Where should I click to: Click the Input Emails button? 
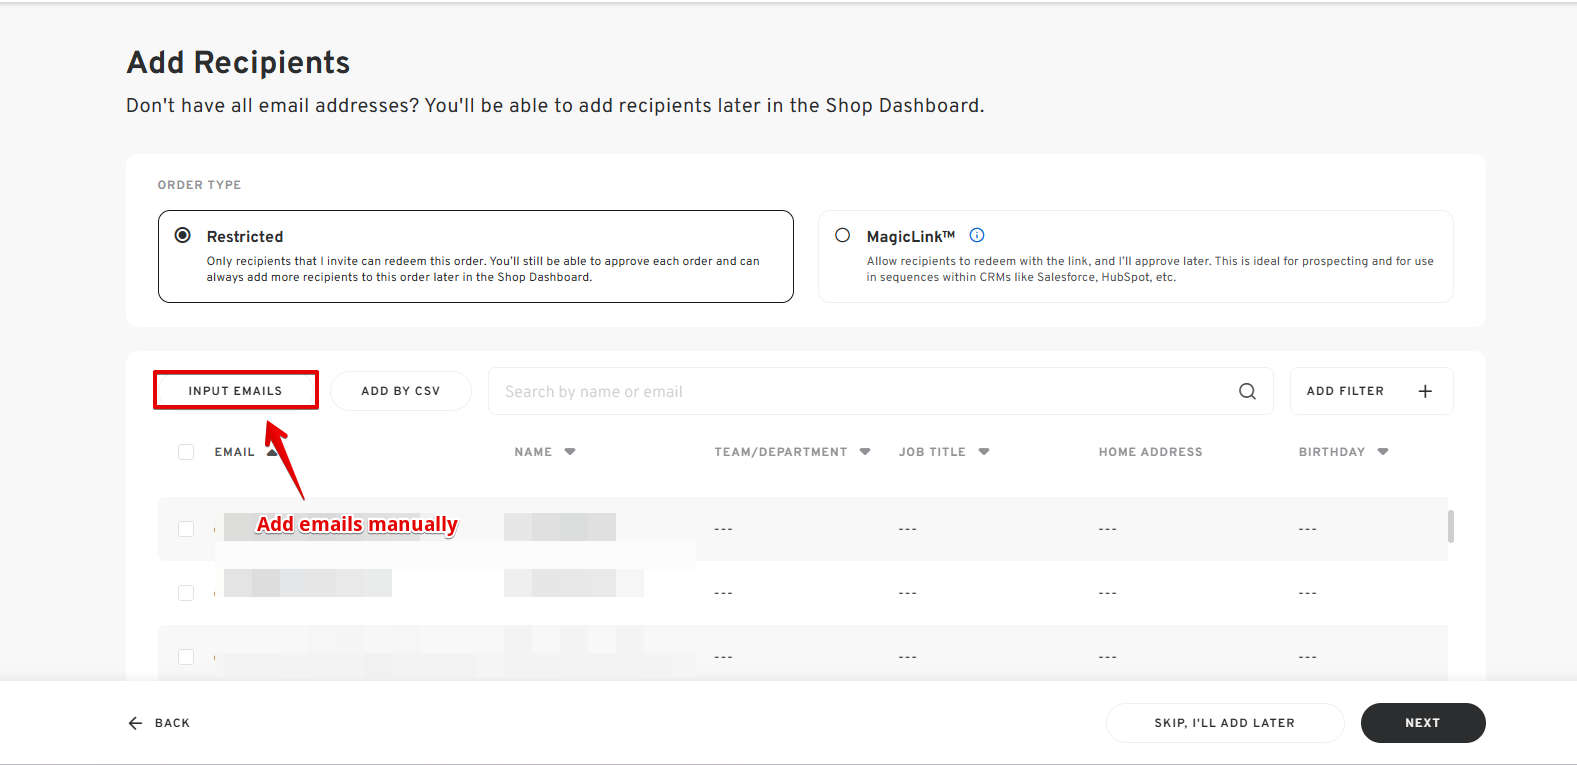[236, 391]
